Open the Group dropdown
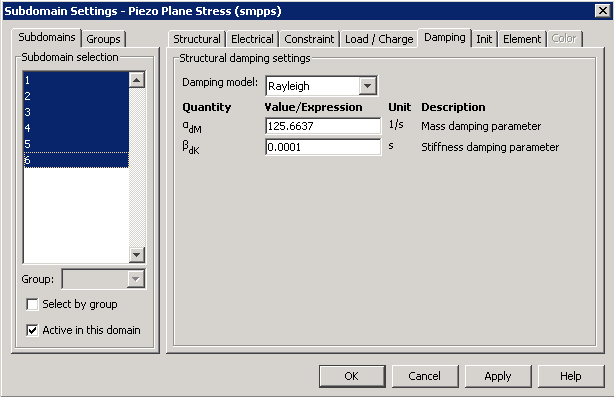 (x=104, y=279)
